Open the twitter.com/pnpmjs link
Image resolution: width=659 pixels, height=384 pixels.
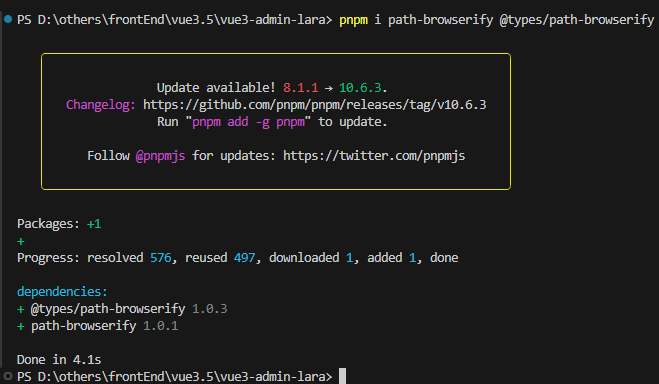coord(374,156)
